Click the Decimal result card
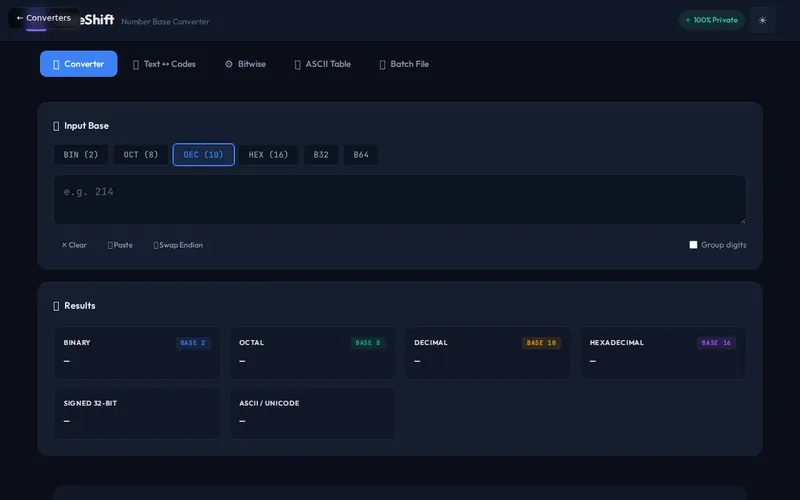The image size is (800, 500). coord(487,353)
